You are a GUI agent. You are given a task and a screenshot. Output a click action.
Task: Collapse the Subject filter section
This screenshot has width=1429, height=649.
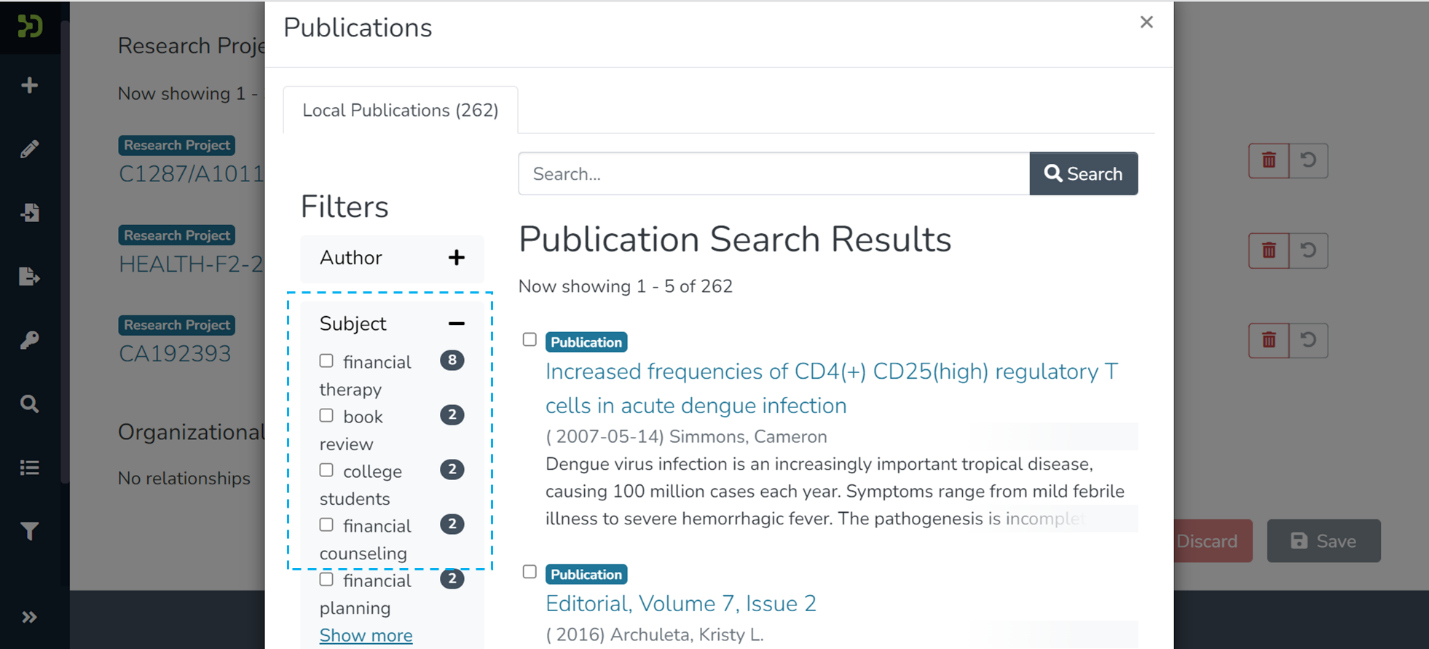456,324
